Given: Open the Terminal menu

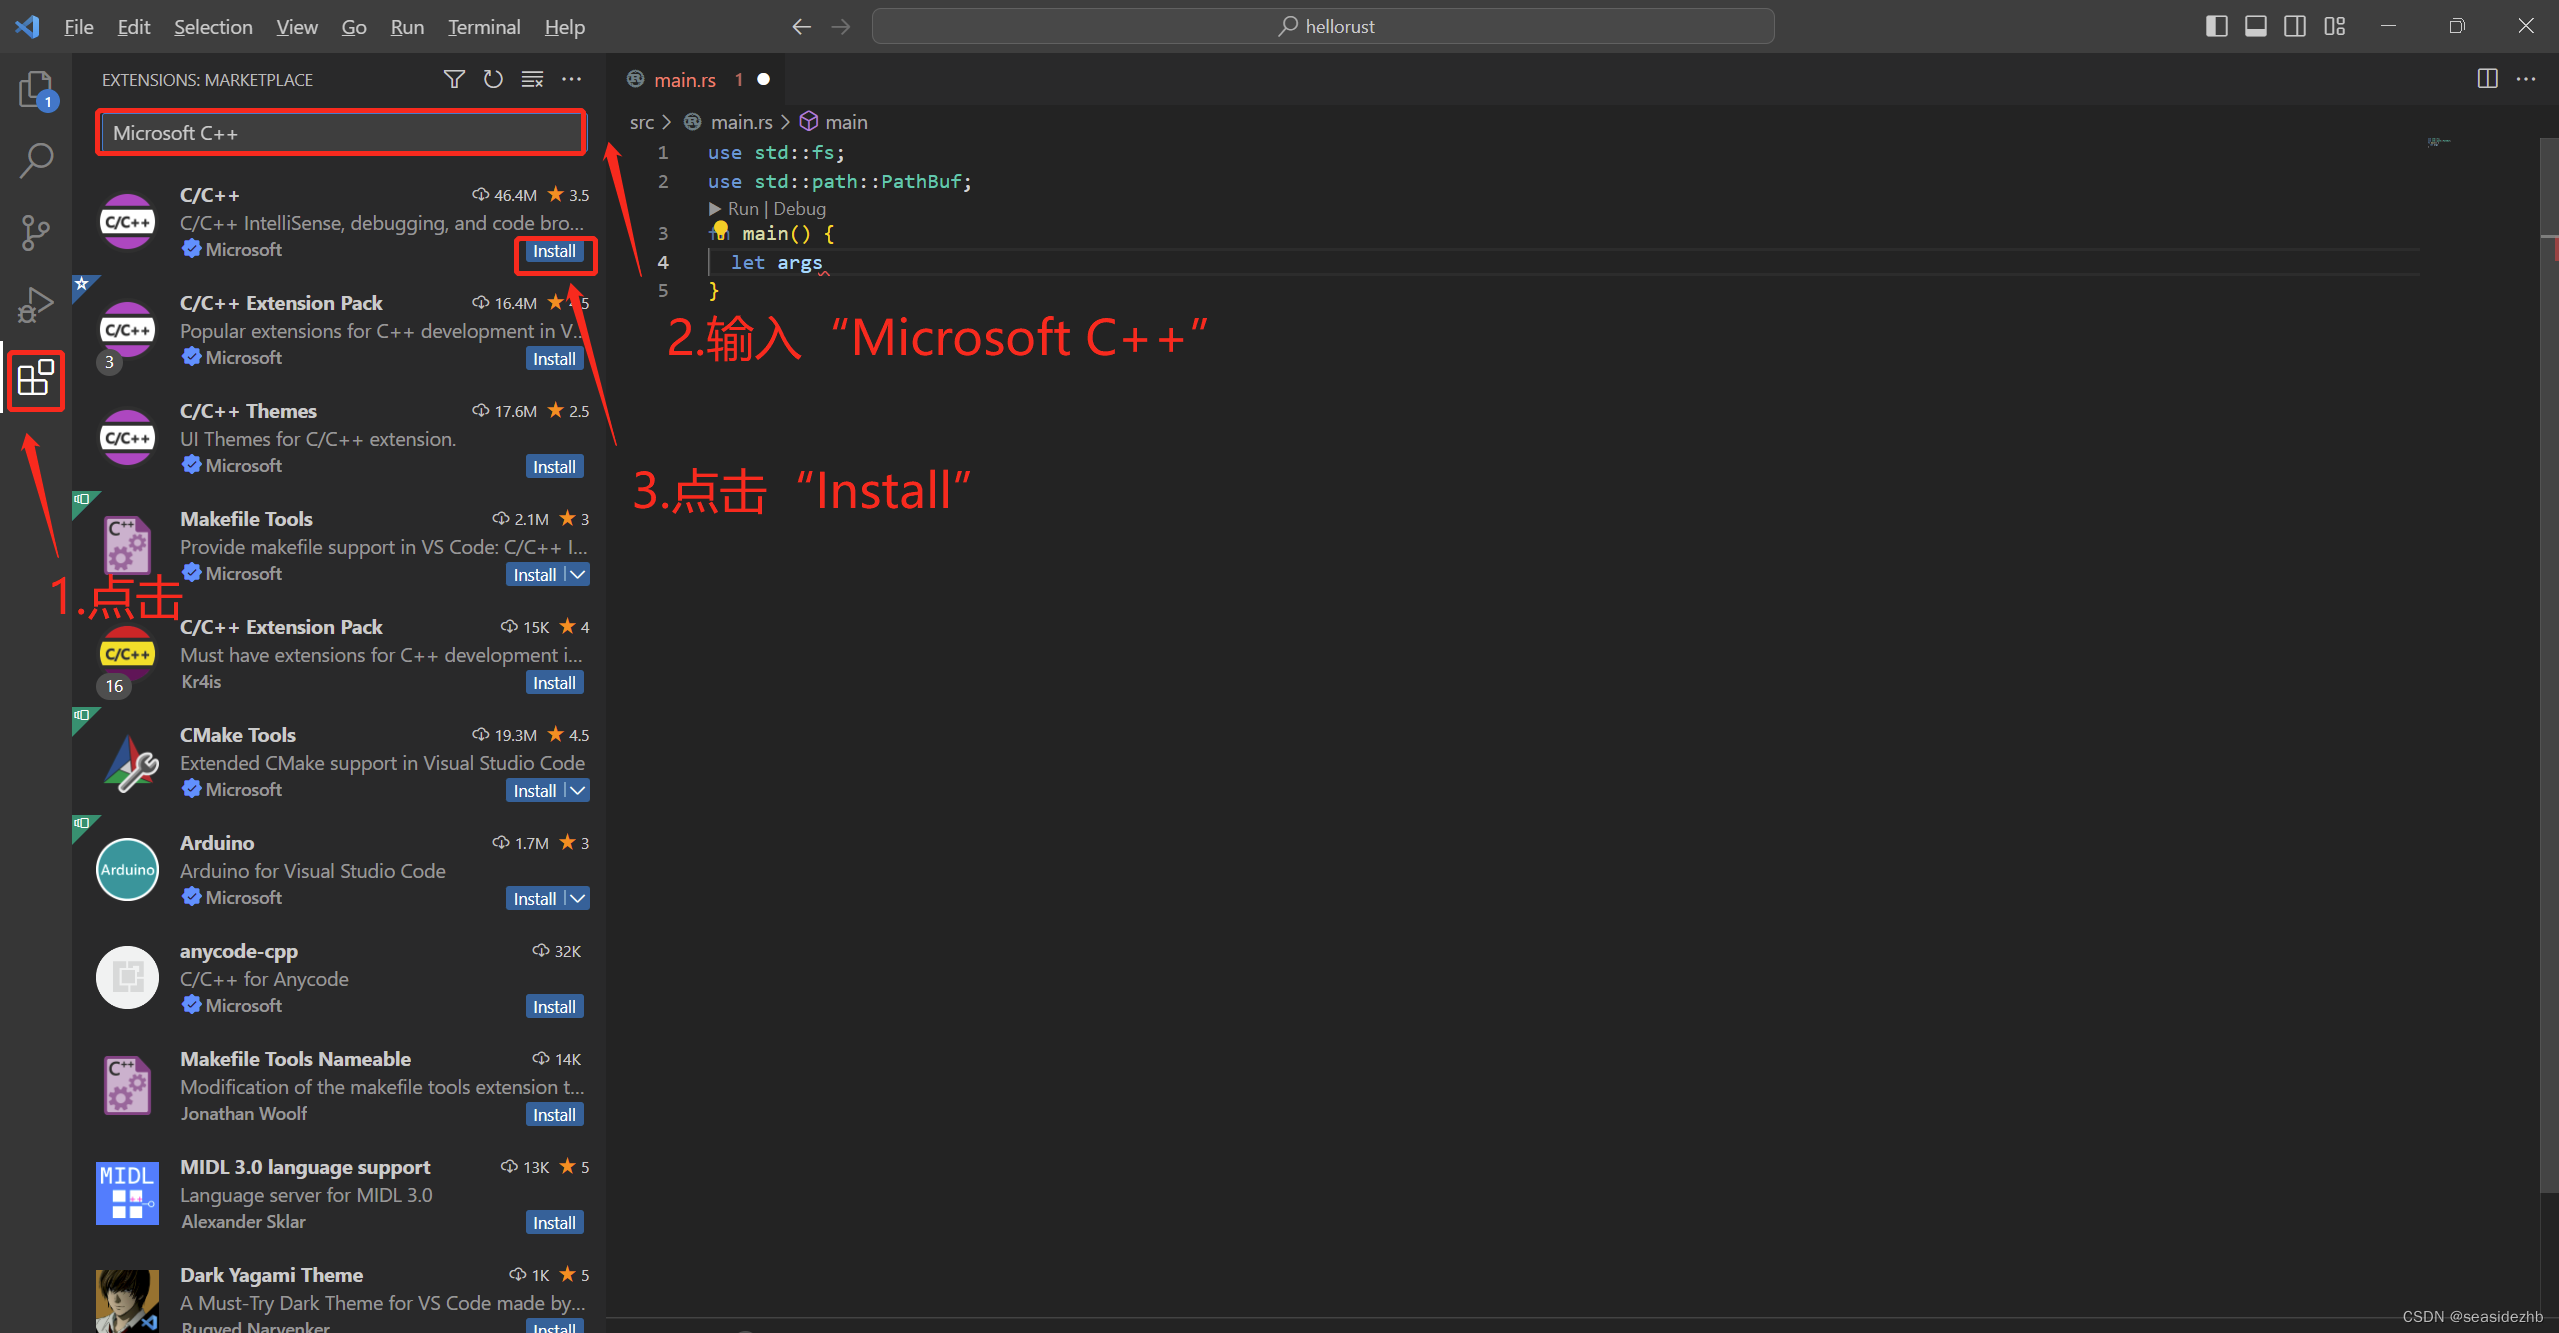Looking at the screenshot, I should 484,27.
